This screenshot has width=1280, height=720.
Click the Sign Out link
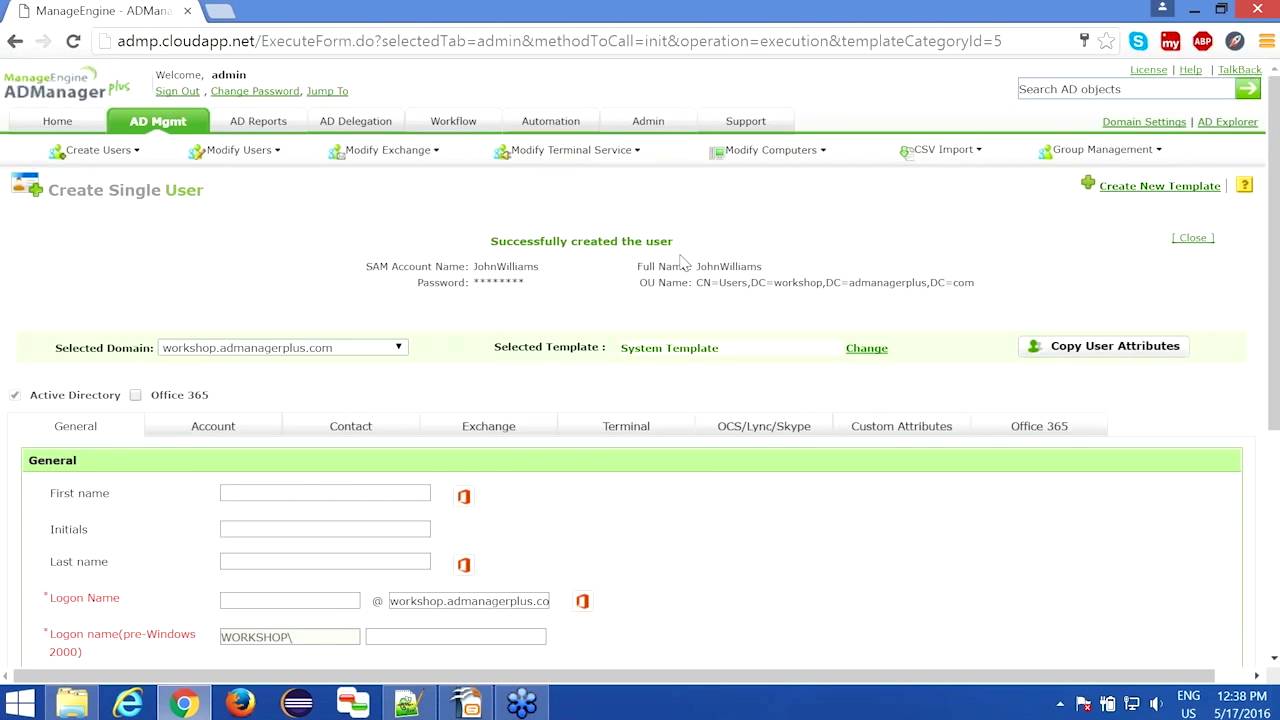(177, 91)
